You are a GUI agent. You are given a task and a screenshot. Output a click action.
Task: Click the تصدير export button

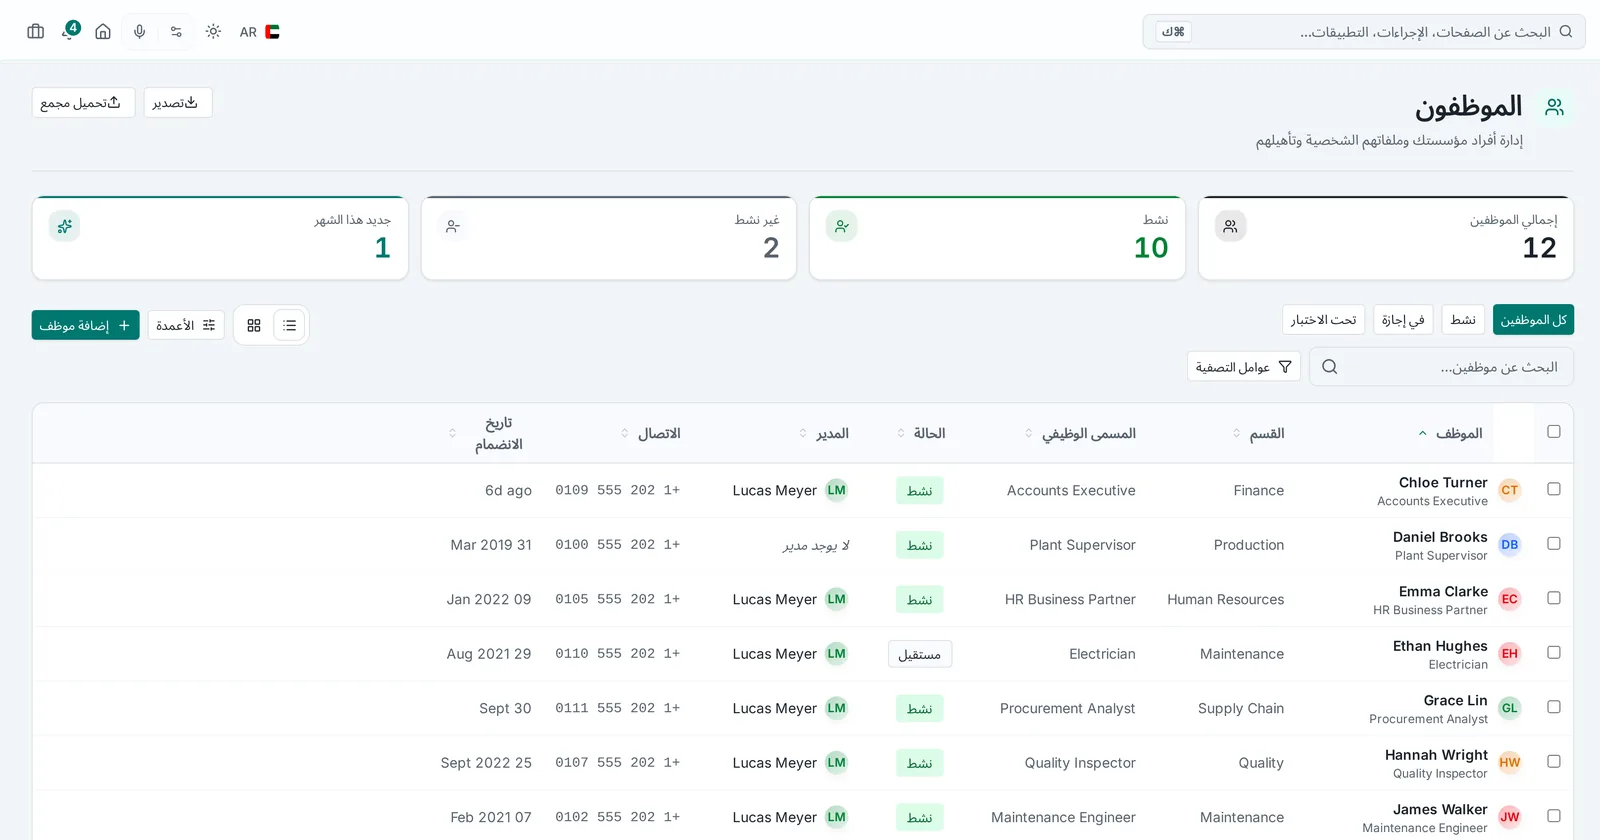(177, 103)
